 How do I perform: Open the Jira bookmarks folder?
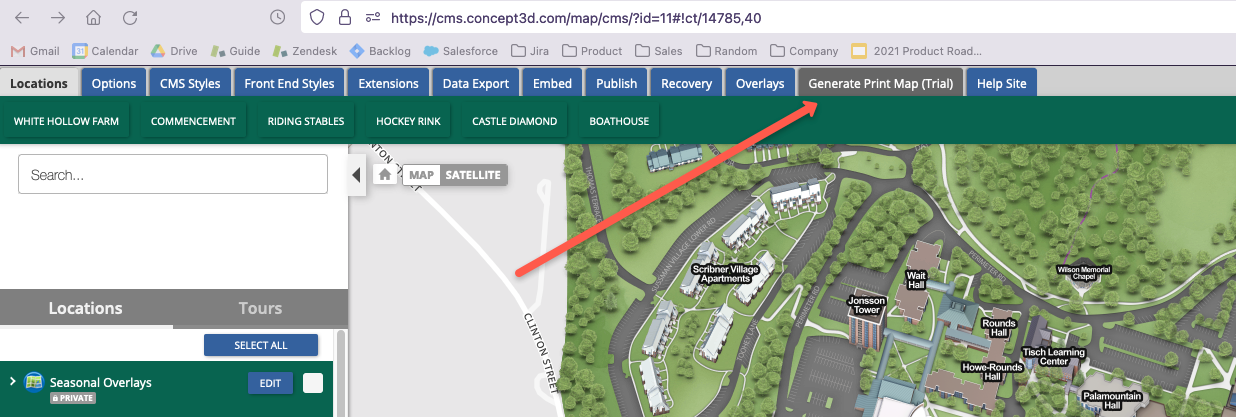tap(531, 51)
